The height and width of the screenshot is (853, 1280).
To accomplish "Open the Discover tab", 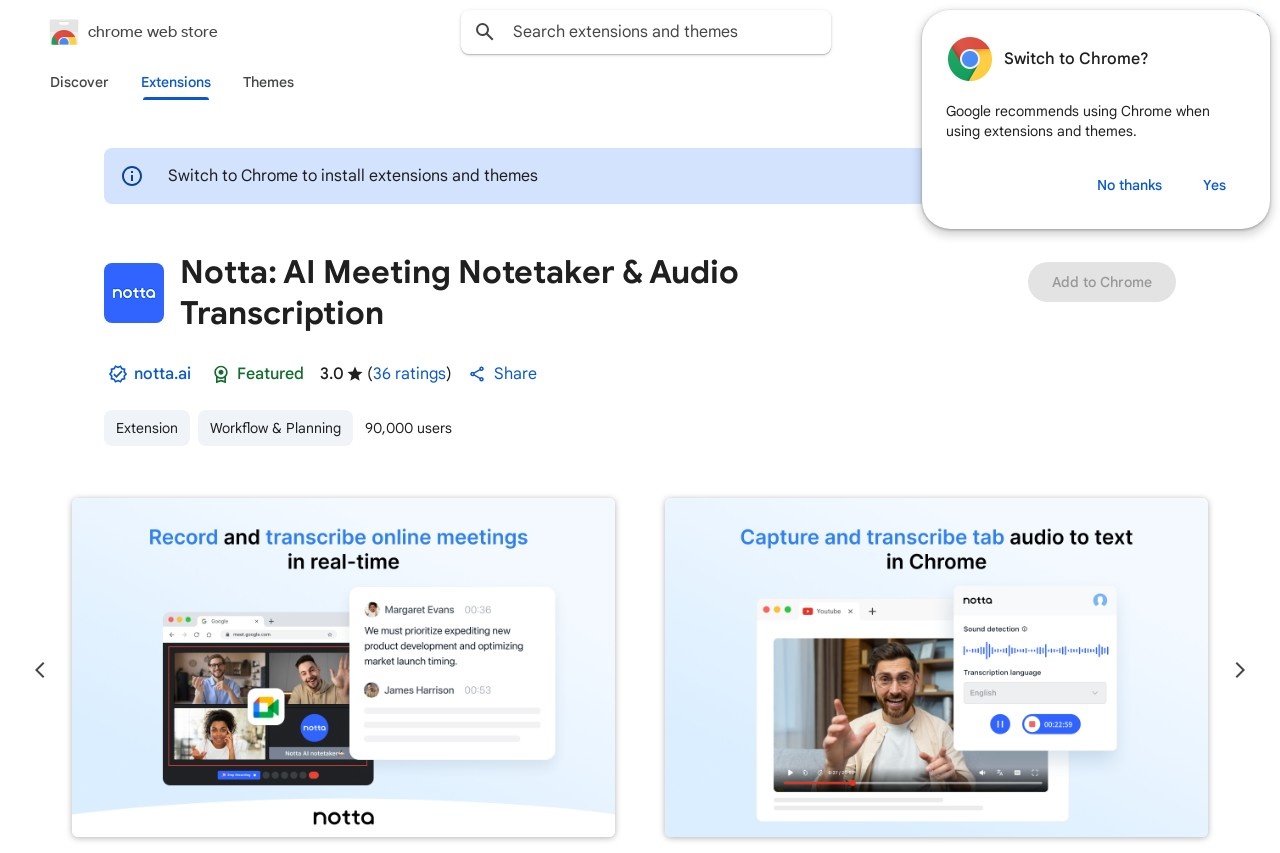I will click(79, 82).
